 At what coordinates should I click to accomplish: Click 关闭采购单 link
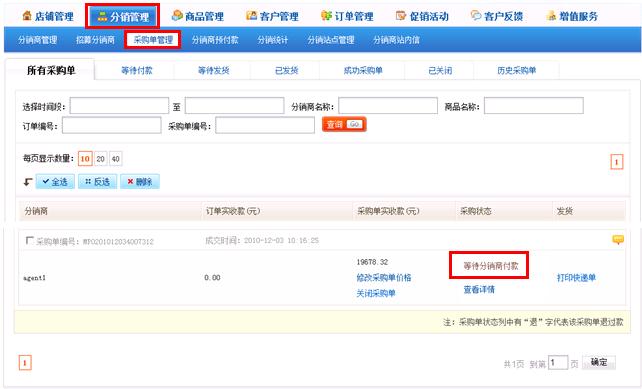click(376, 294)
